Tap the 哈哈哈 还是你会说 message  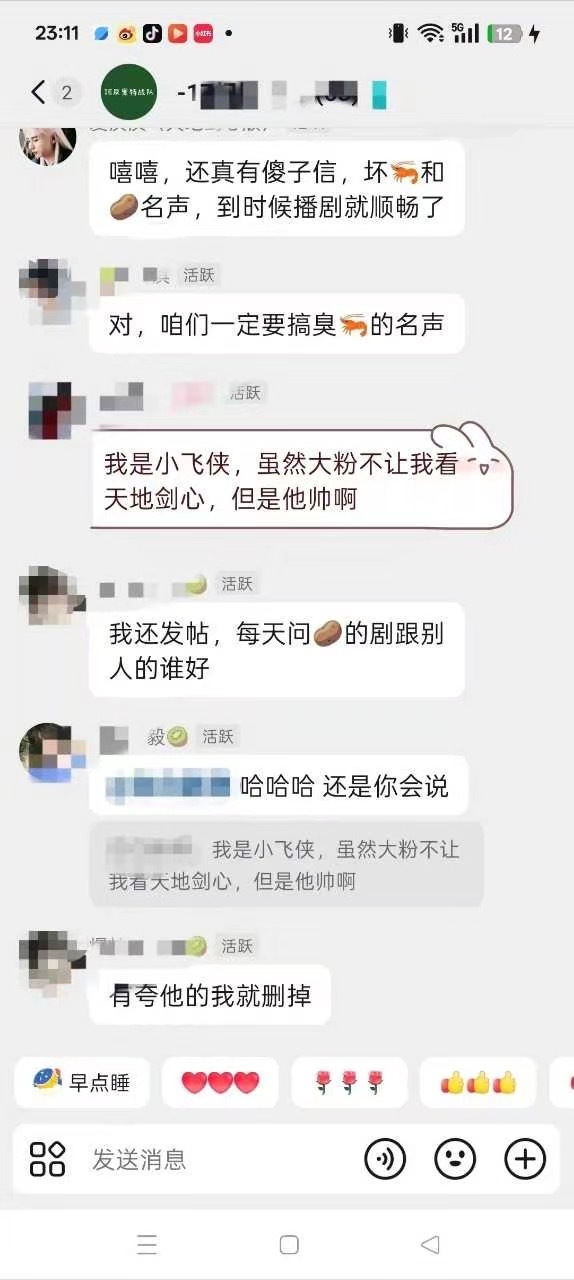pos(278,785)
